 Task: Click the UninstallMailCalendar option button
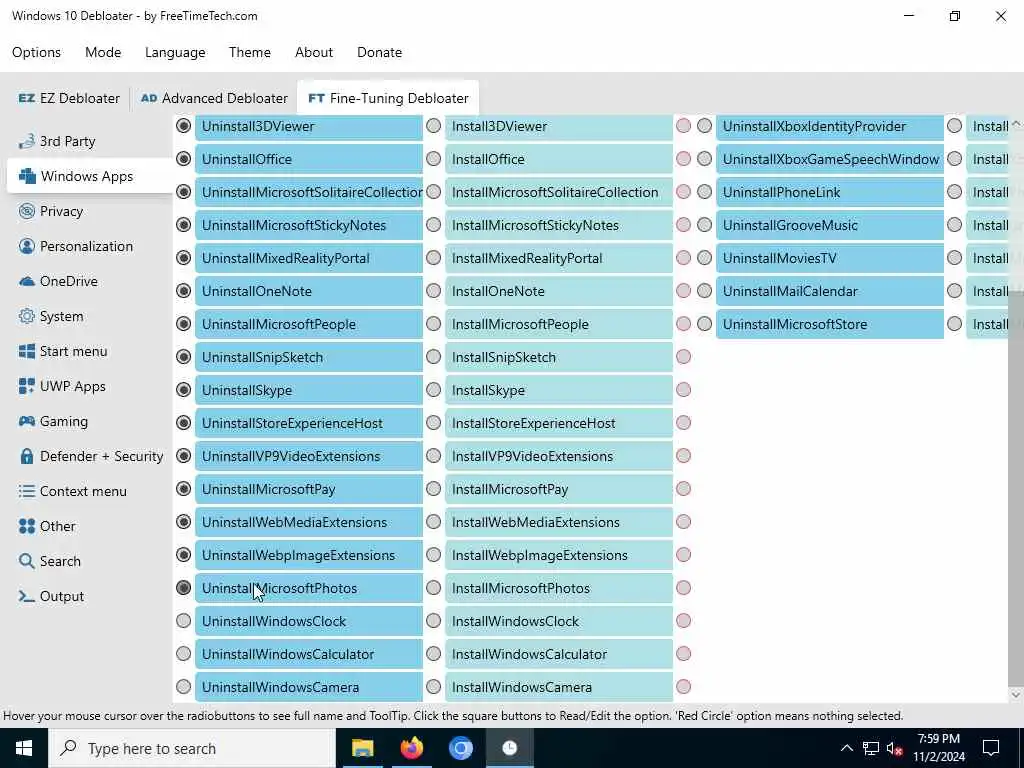pos(830,291)
